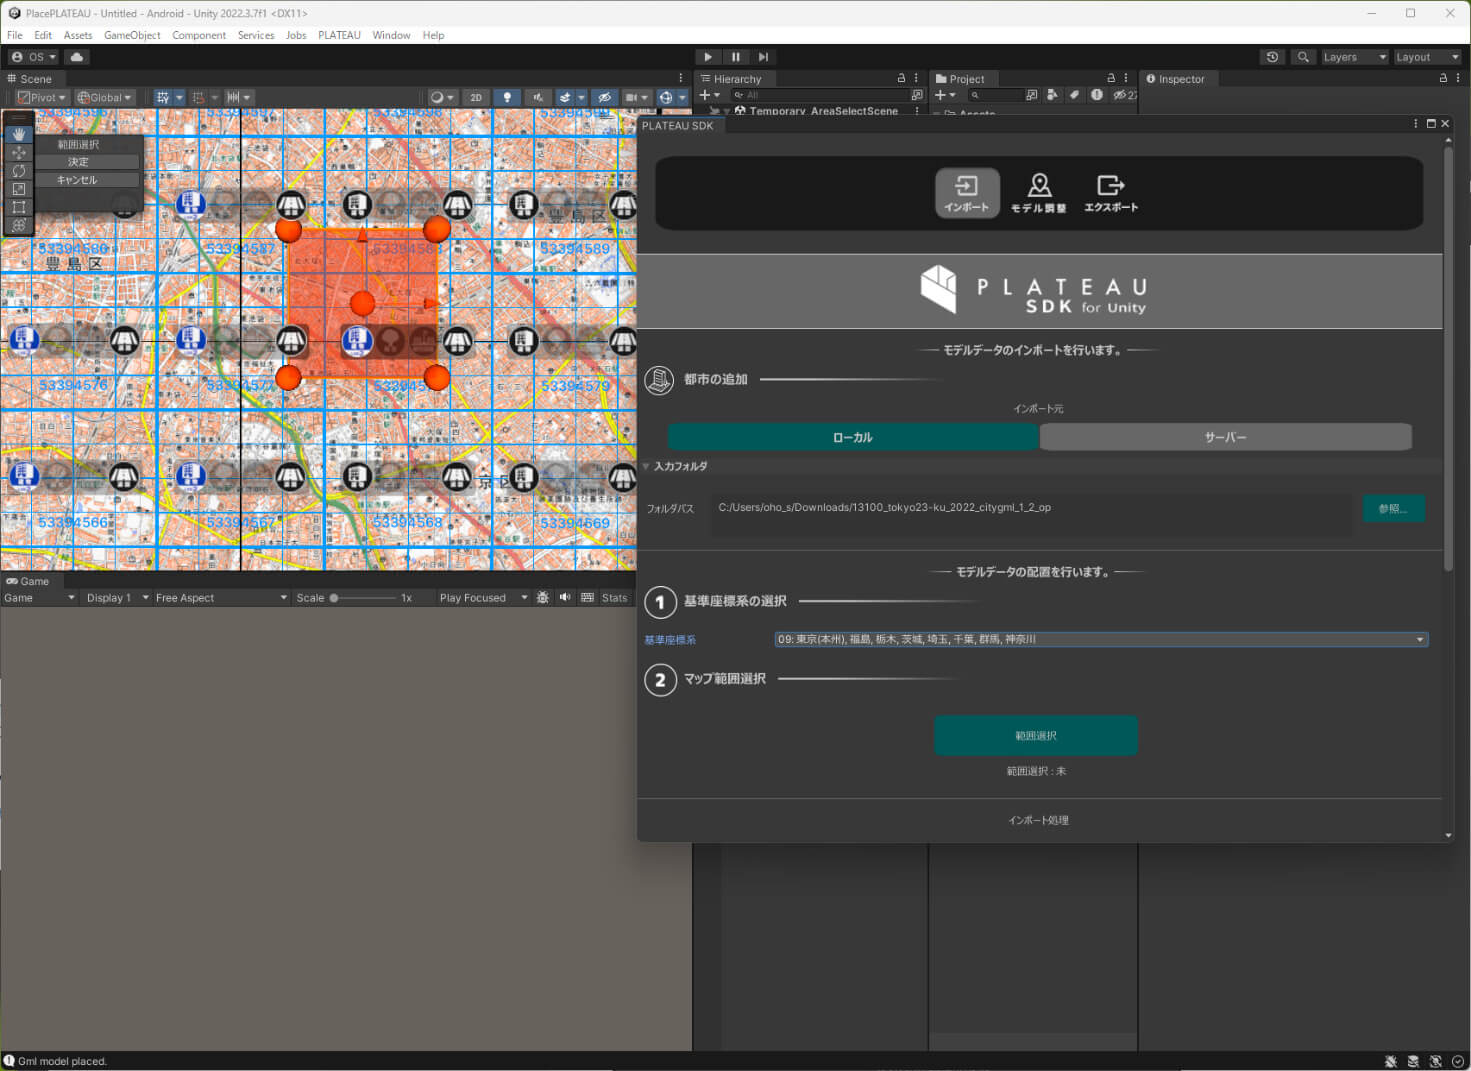Screen dimensions: 1471x1071
Task: Toggle Project hidden packages eye count
Action: pyautogui.click(x=1125, y=95)
